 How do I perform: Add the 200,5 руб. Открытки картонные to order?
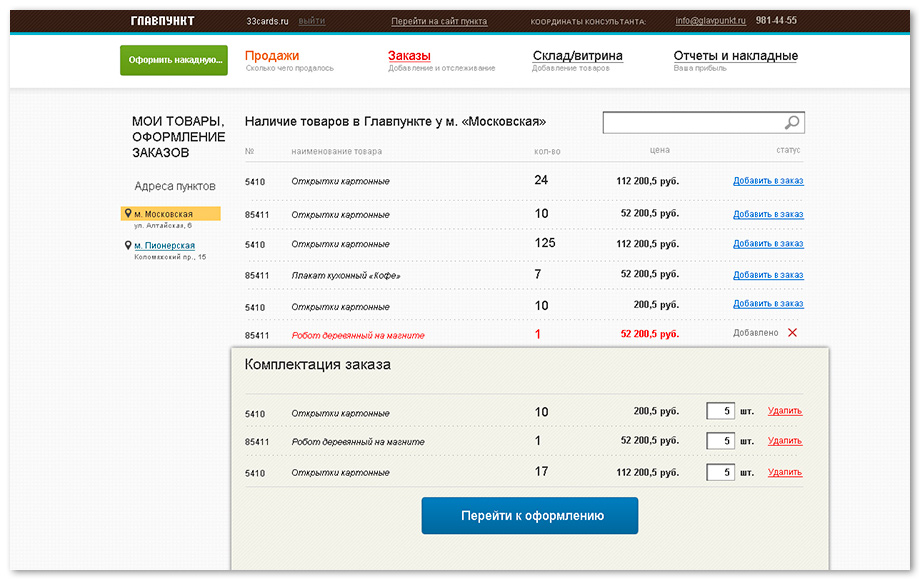768,303
